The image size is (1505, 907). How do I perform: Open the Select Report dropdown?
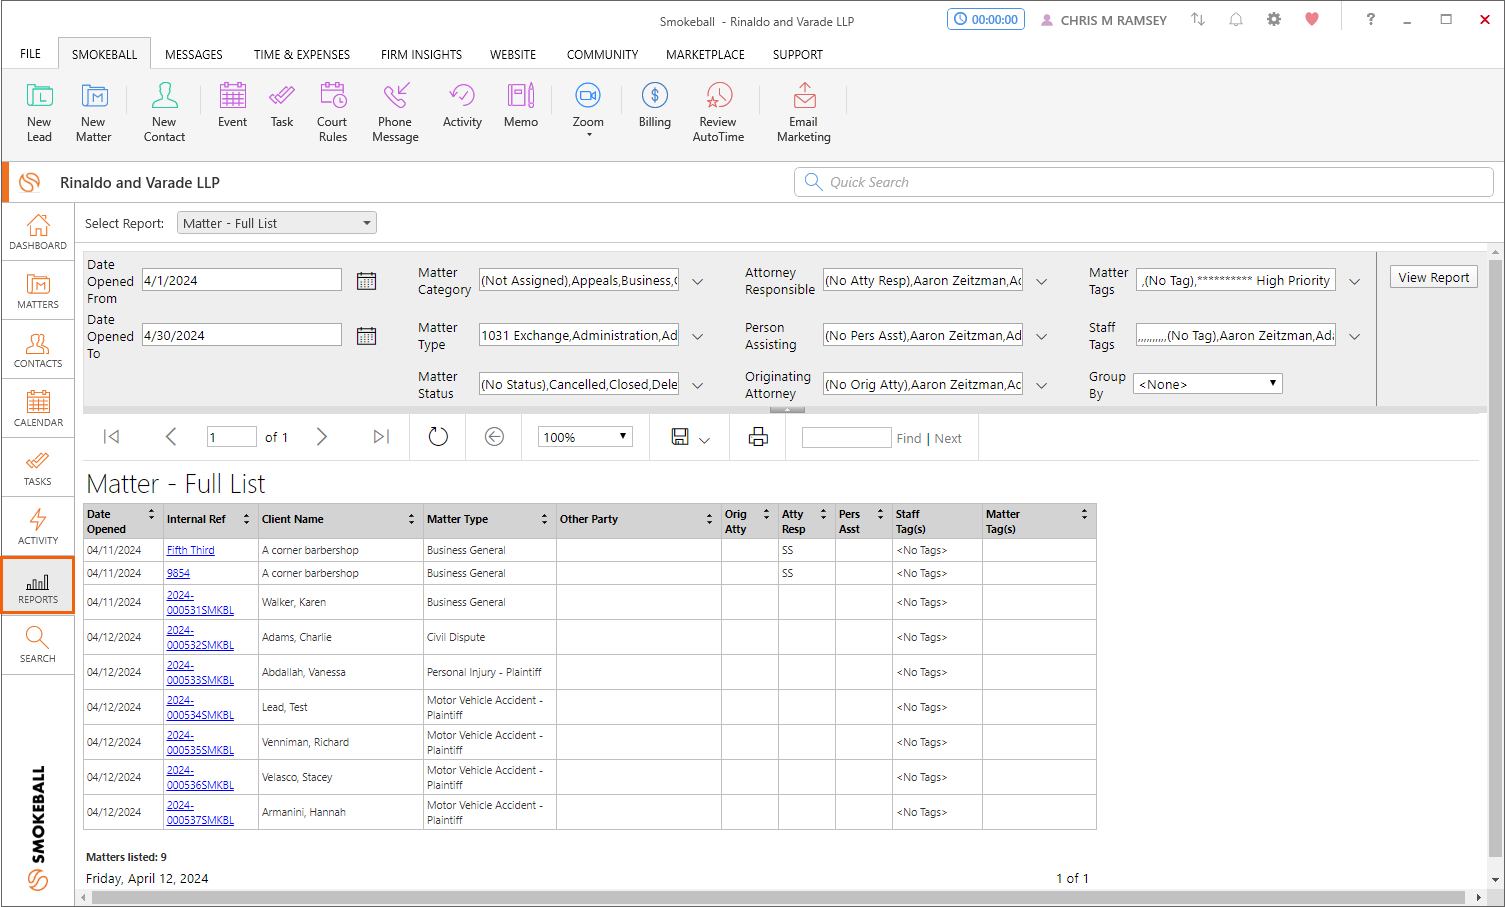pyautogui.click(x=277, y=223)
